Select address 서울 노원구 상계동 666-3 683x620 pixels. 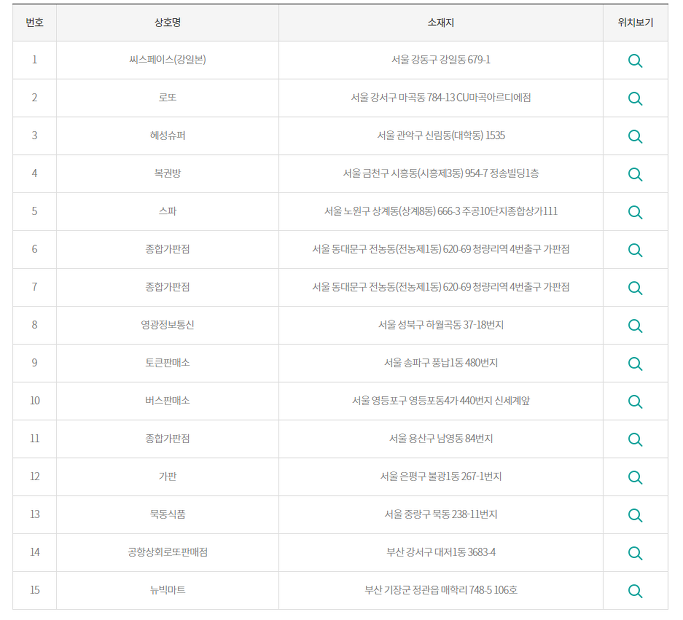click(x=441, y=211)
